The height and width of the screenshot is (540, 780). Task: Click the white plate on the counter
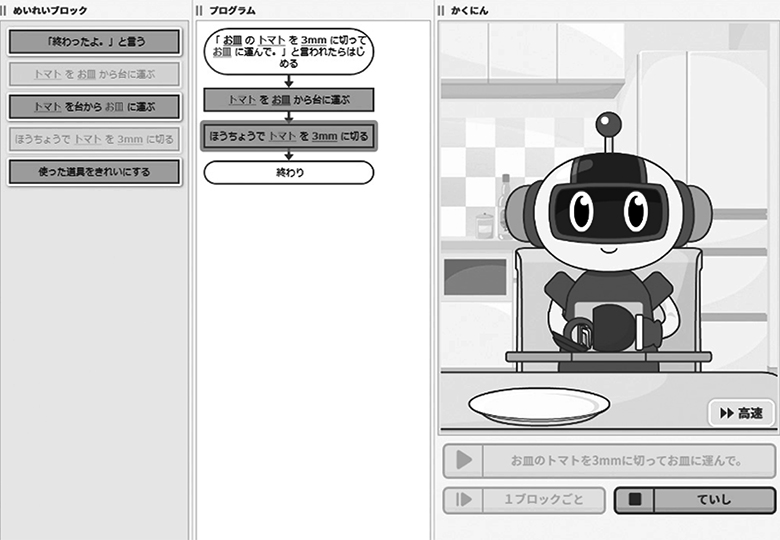click(x=539, y=405)
